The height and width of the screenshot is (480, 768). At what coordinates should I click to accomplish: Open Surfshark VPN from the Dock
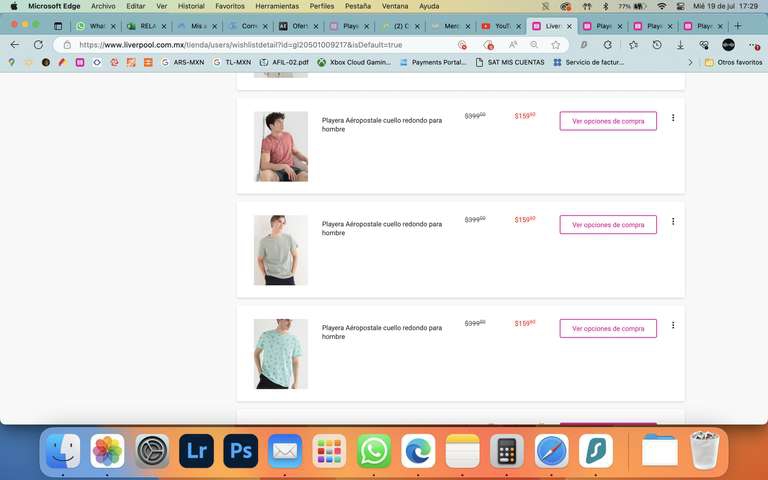pos(596,451)
